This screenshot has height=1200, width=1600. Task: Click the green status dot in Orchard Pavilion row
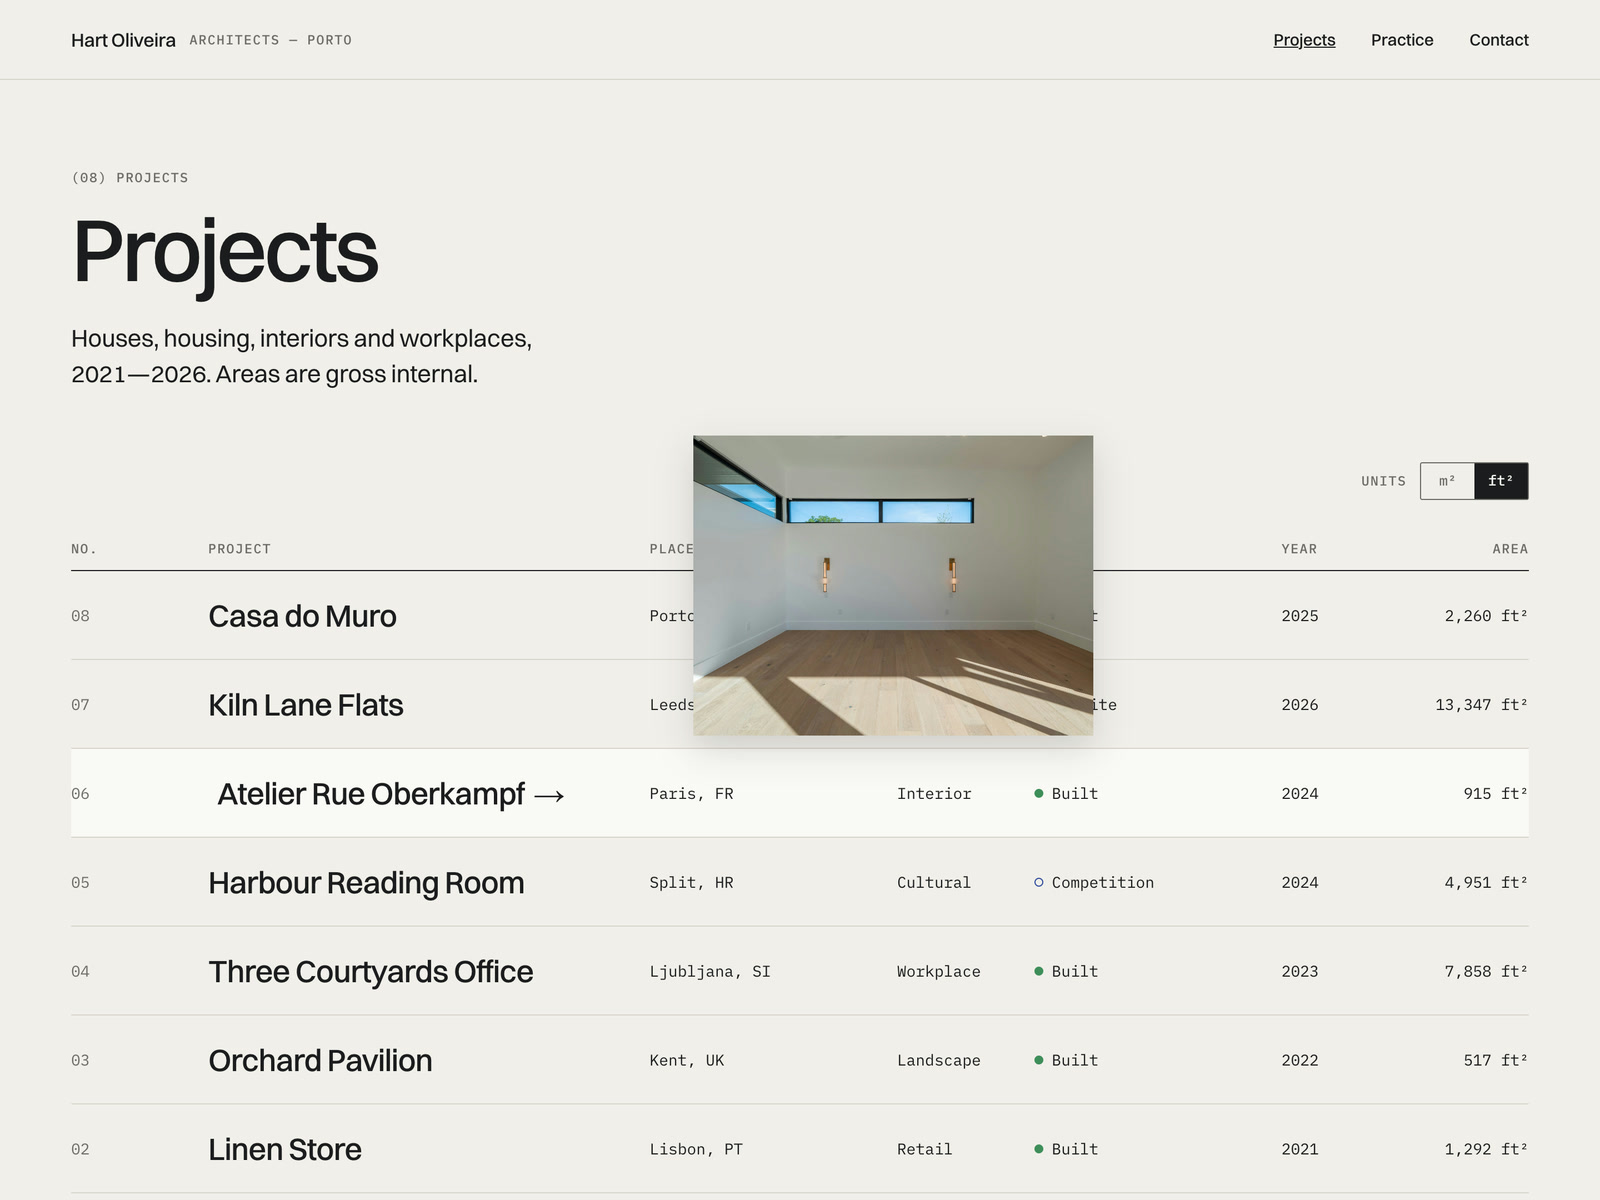[x=1039, y=1061]
